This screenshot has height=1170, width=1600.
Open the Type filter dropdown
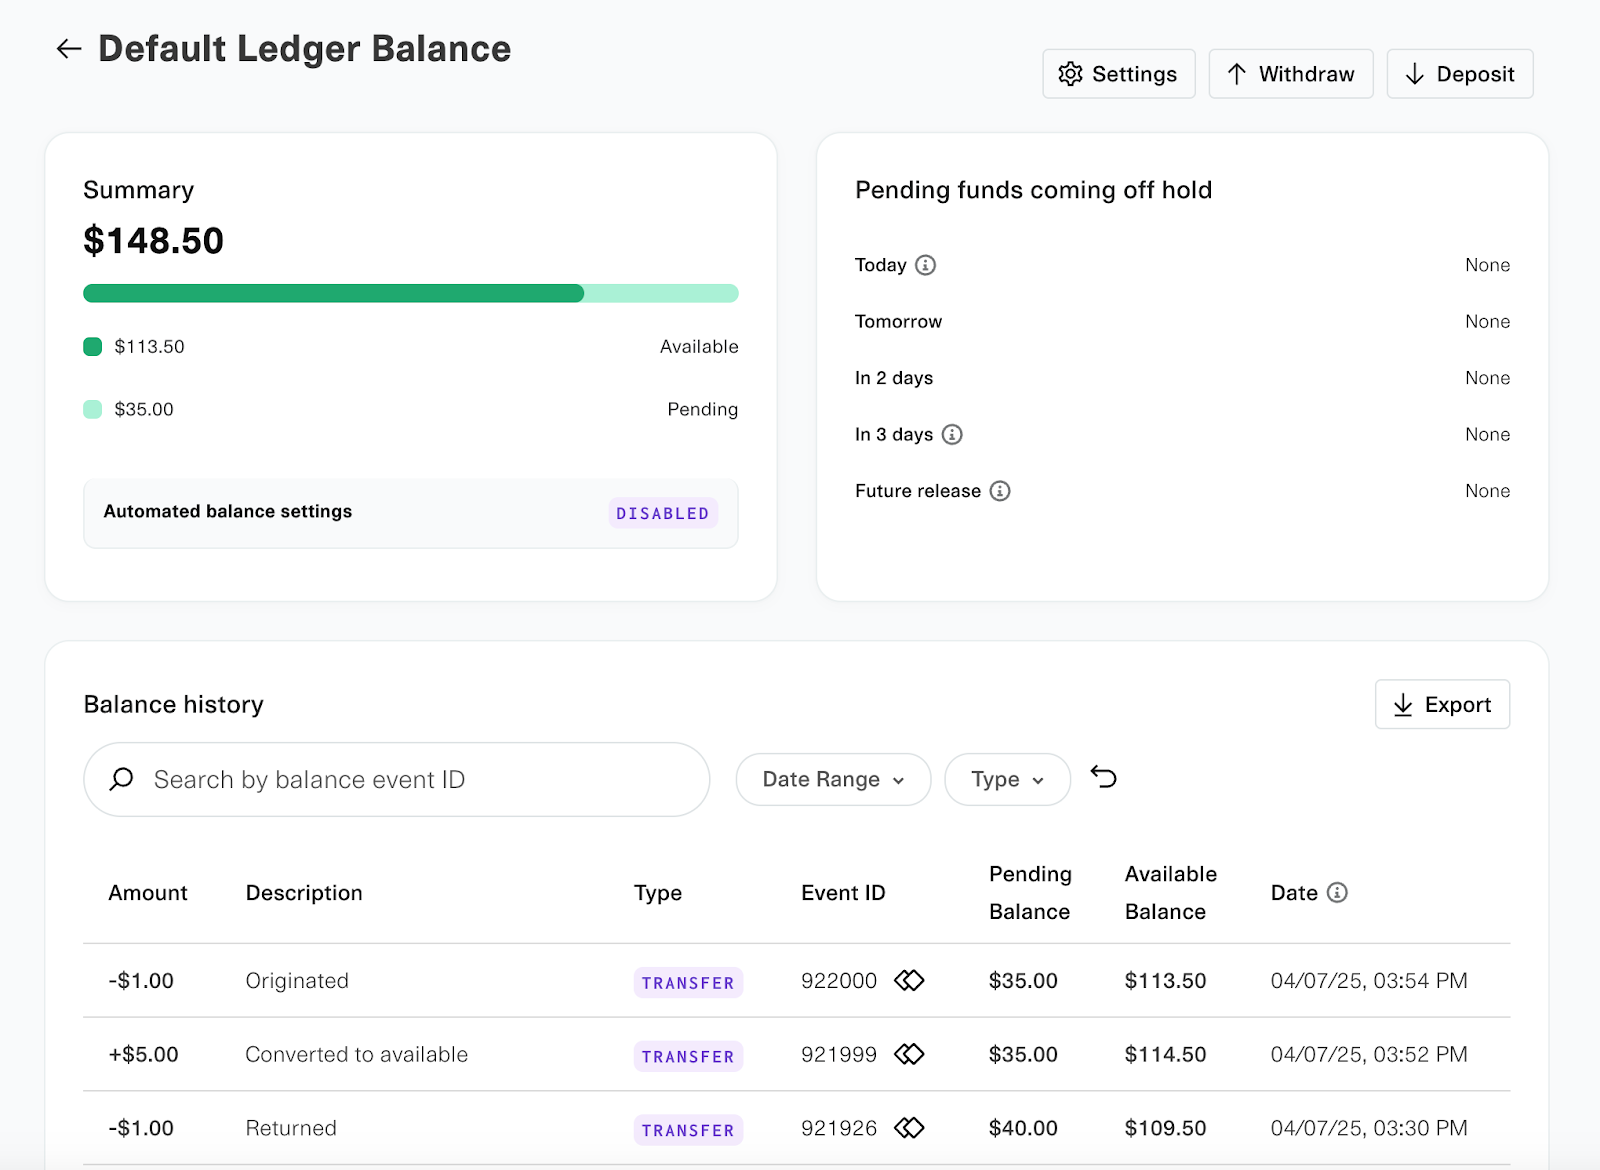pyautogui.click(x=1007, y=779)
